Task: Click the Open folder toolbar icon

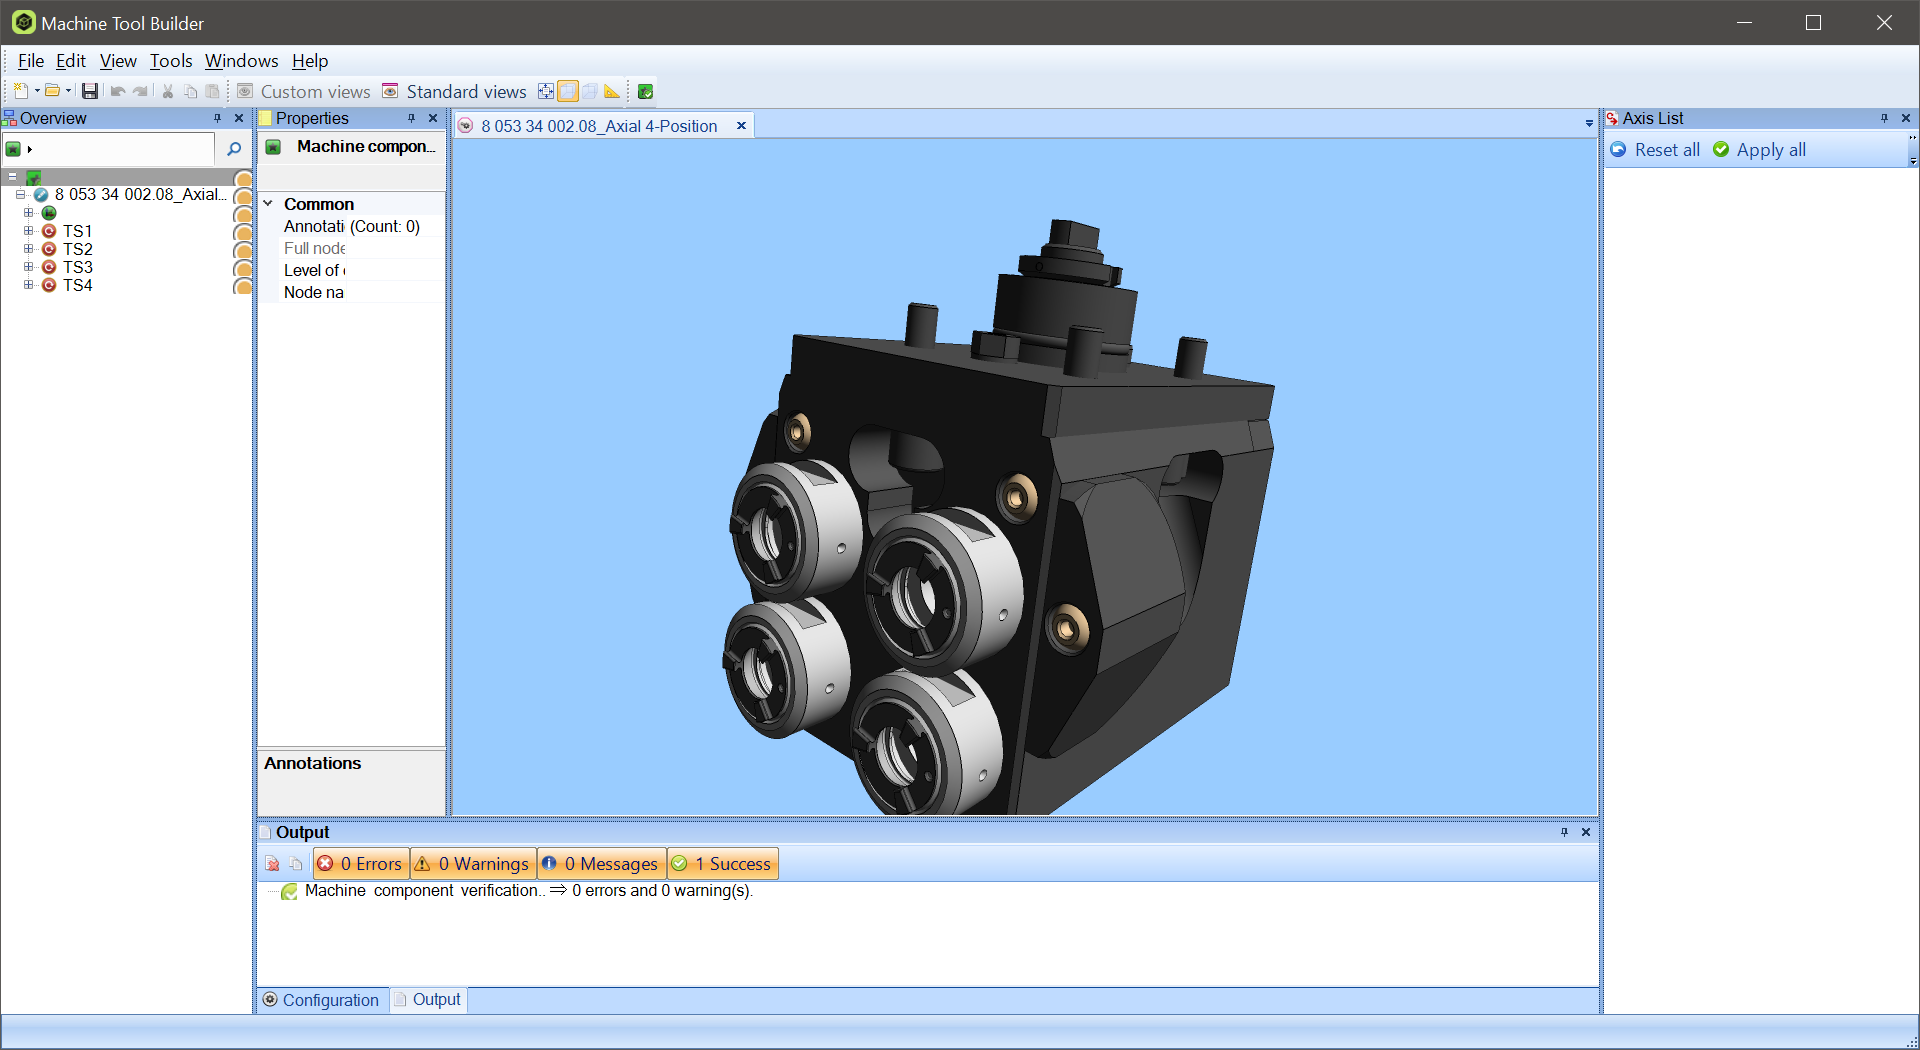Action: (x=52, y=91)
